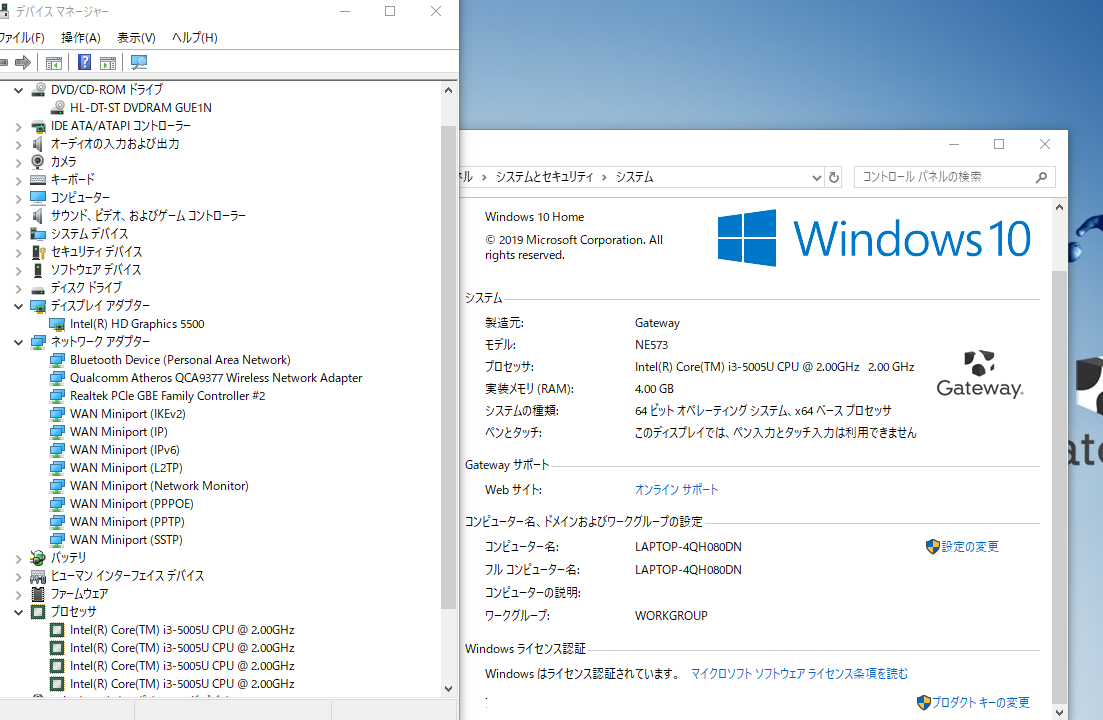This screenshot has width=1103, height=720.
Task: Click the プロダクト キーの変更 link
Action: [981, 702]
